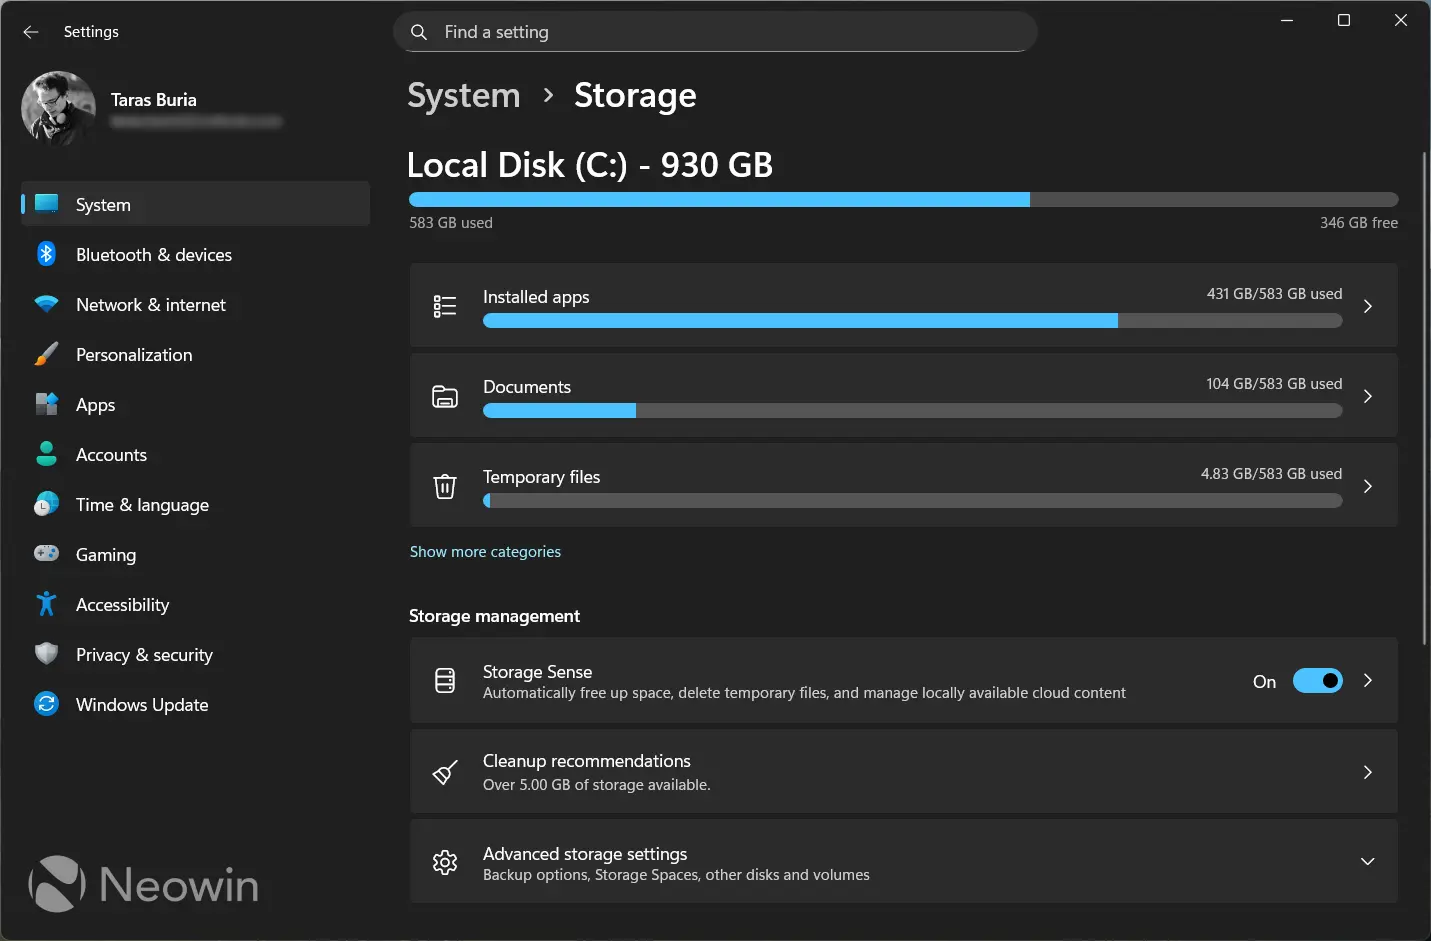Go back with the arrow button
Image resolution: width=1431 pixels, height=941 pixels.
(31, 32)
